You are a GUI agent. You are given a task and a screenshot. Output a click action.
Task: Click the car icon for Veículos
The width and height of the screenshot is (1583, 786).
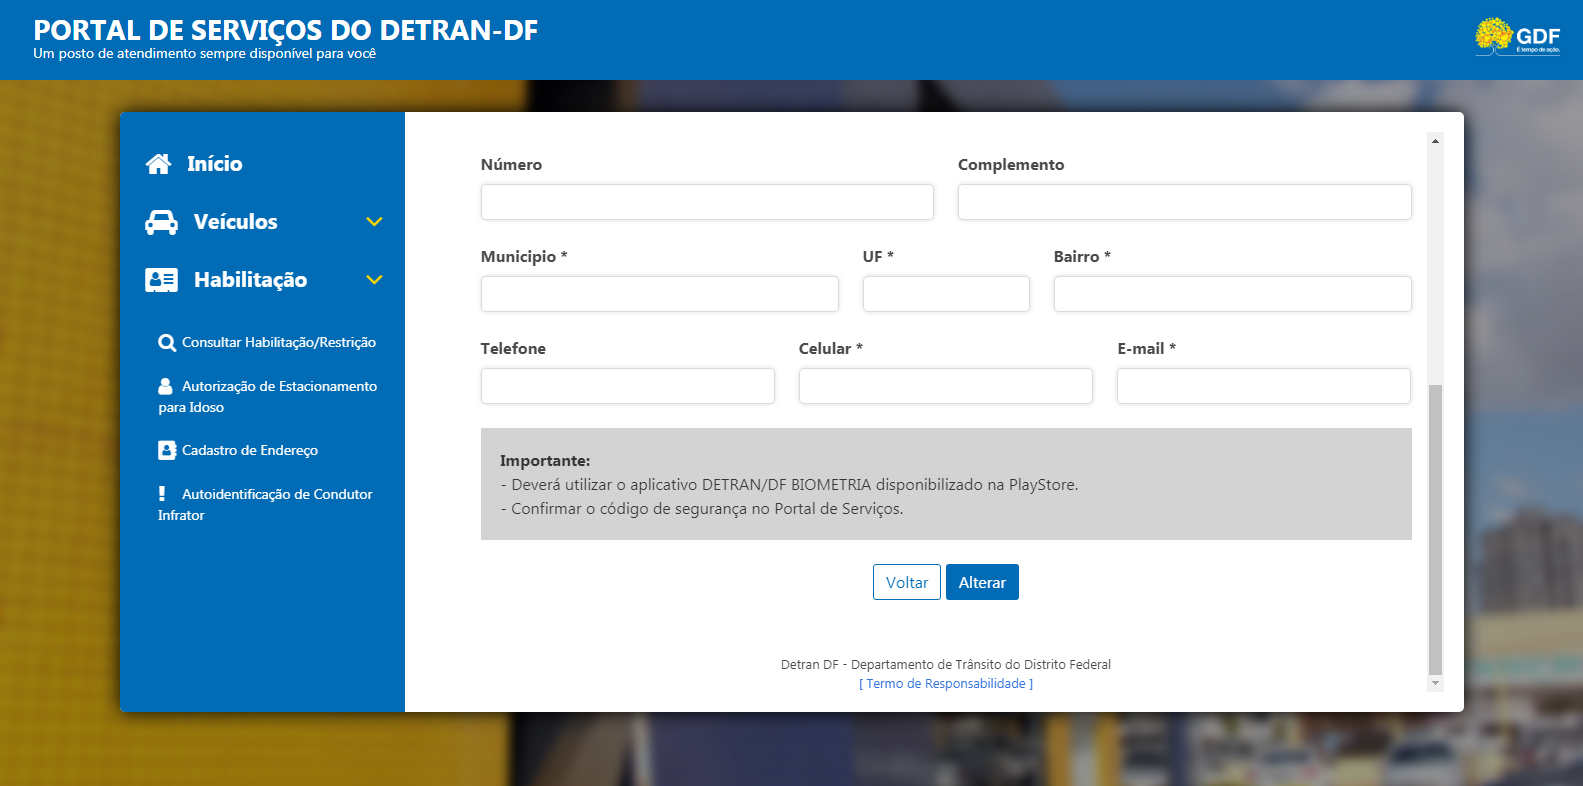tap(161, 222)
